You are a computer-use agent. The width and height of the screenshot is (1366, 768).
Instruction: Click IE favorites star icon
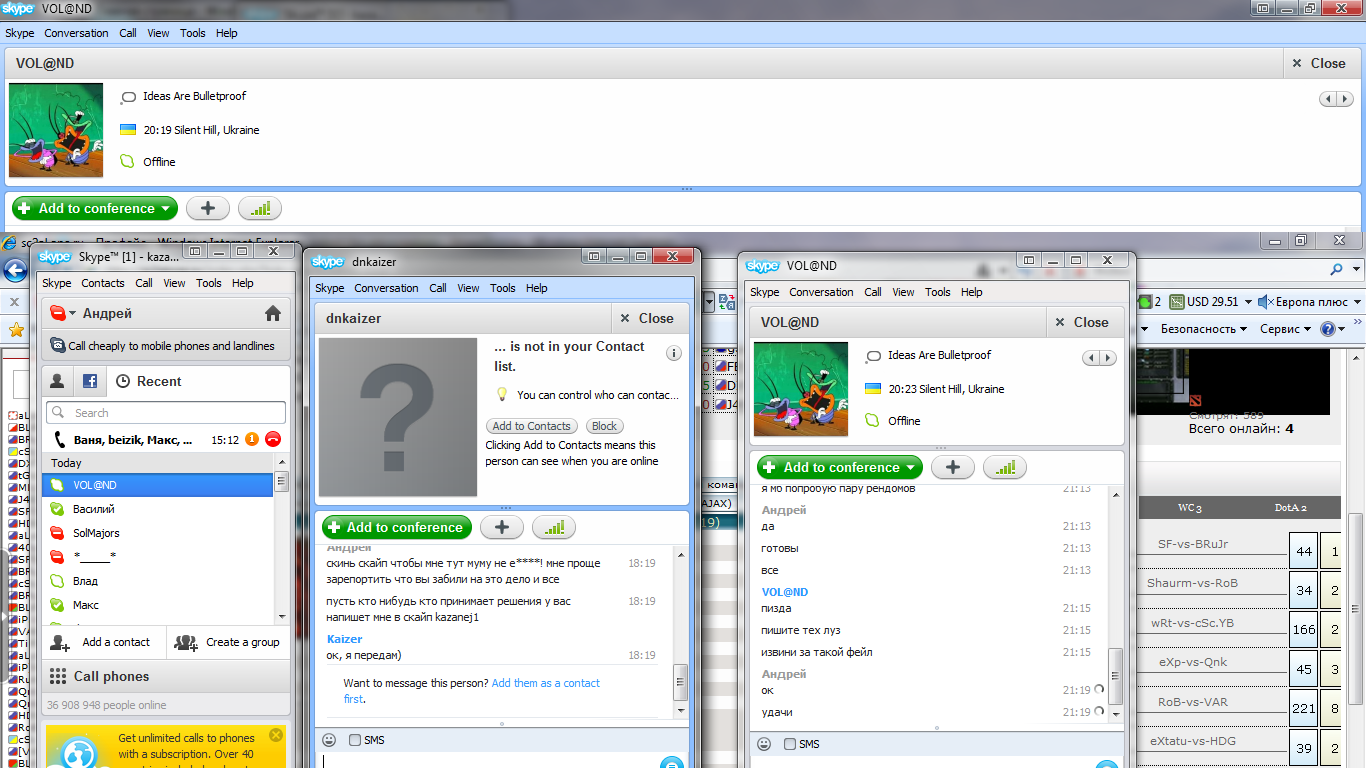click(16, 329)
